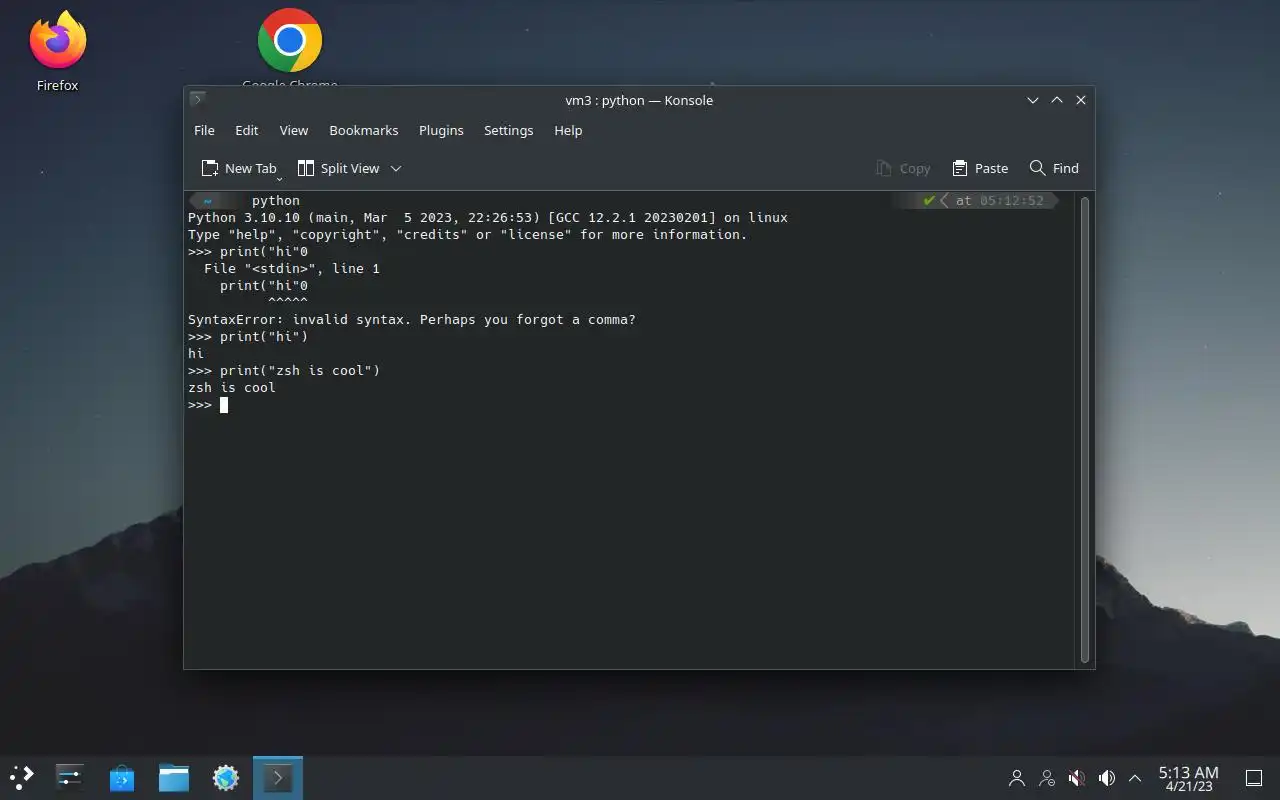
Task: Open the Konsole window menu icon
Action: click(198, 99)
